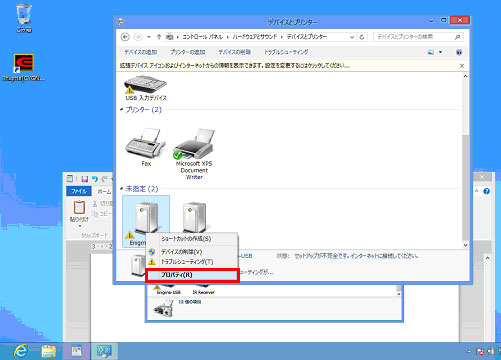This screenshot has width=501, height=360.
Task: Click the 貼り付け paste icon in WordPad
Action: 79,207
